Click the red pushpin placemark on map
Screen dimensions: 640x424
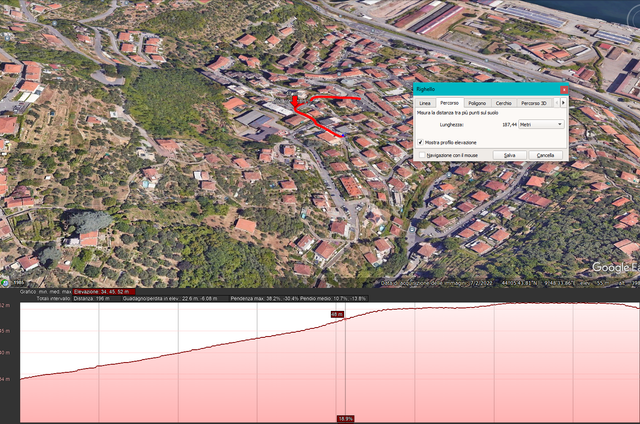point(295,101)
